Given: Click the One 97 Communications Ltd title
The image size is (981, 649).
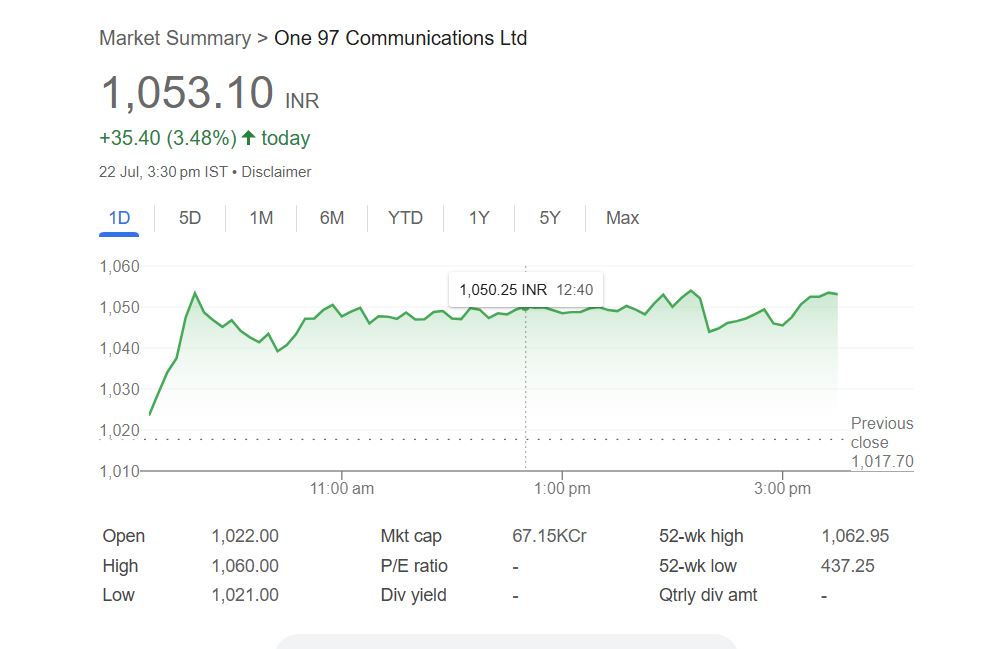Looking at the screenshot, I should pyautogui.click(x=400, y=39).
